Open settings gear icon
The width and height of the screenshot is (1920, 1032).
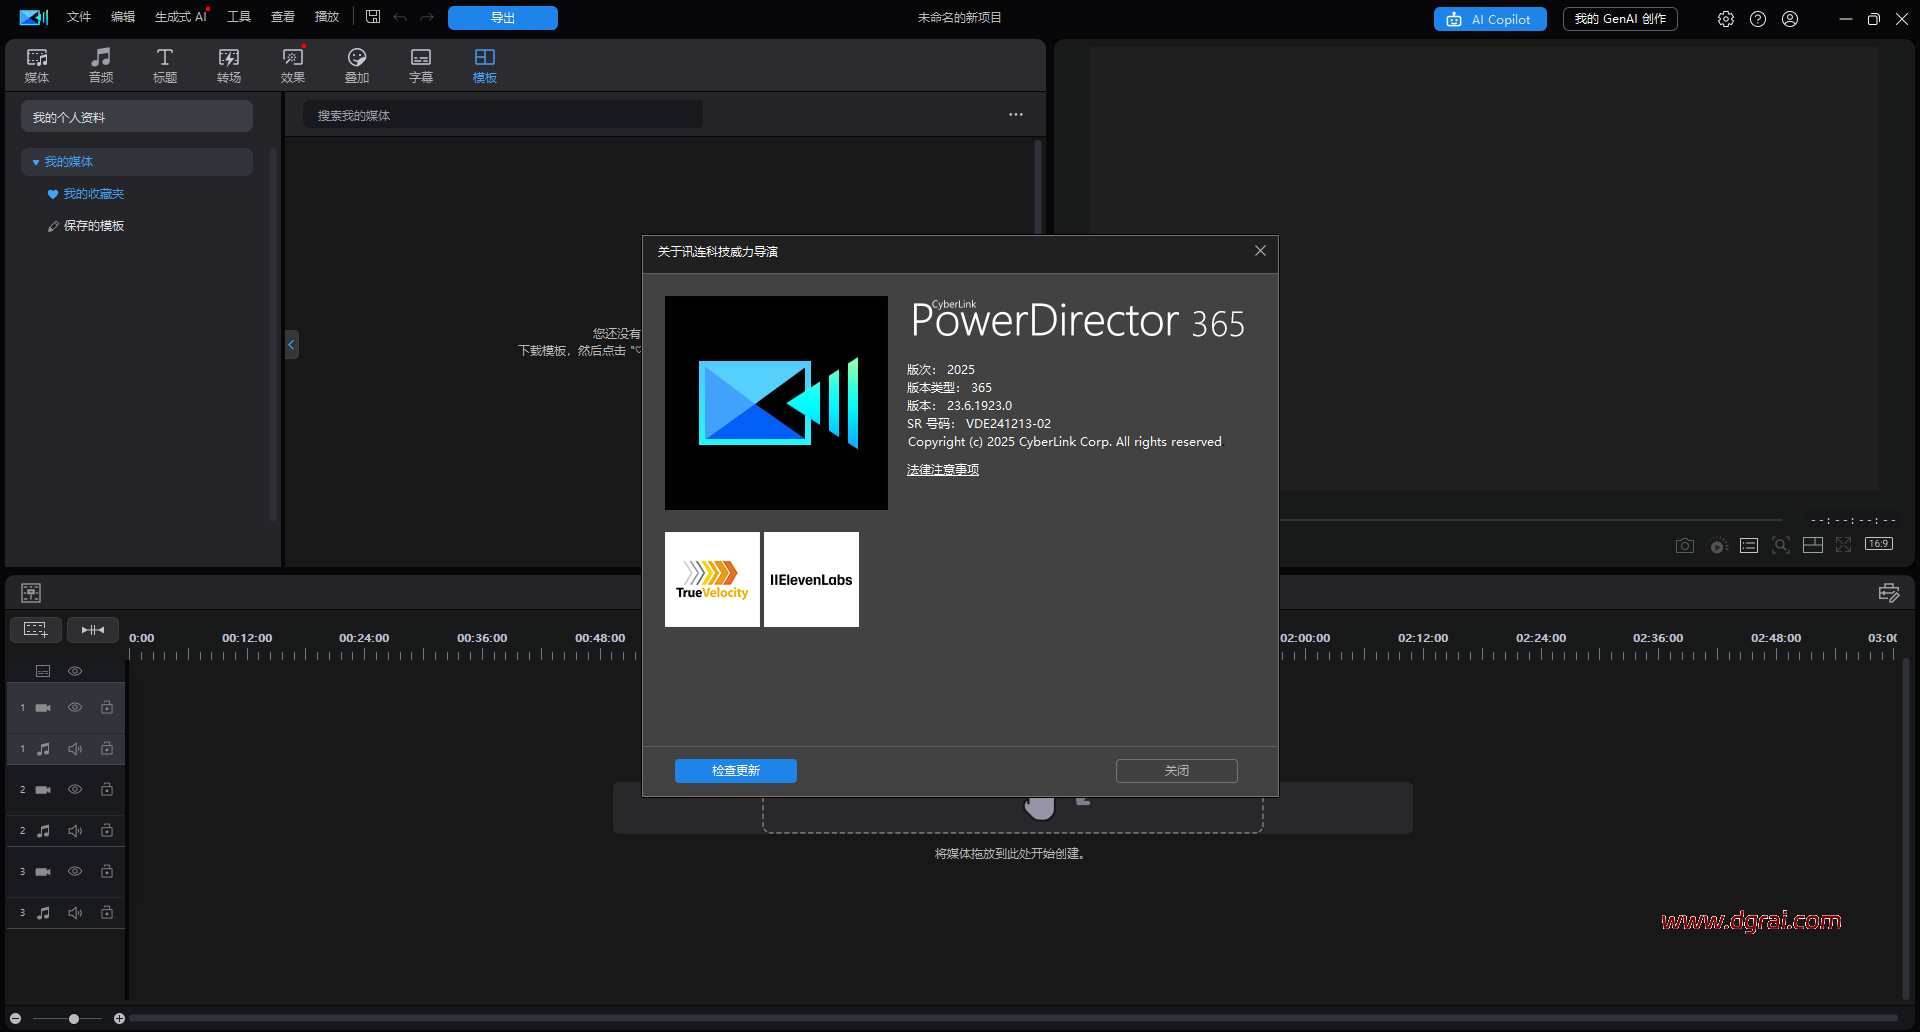pos(1726,19)
